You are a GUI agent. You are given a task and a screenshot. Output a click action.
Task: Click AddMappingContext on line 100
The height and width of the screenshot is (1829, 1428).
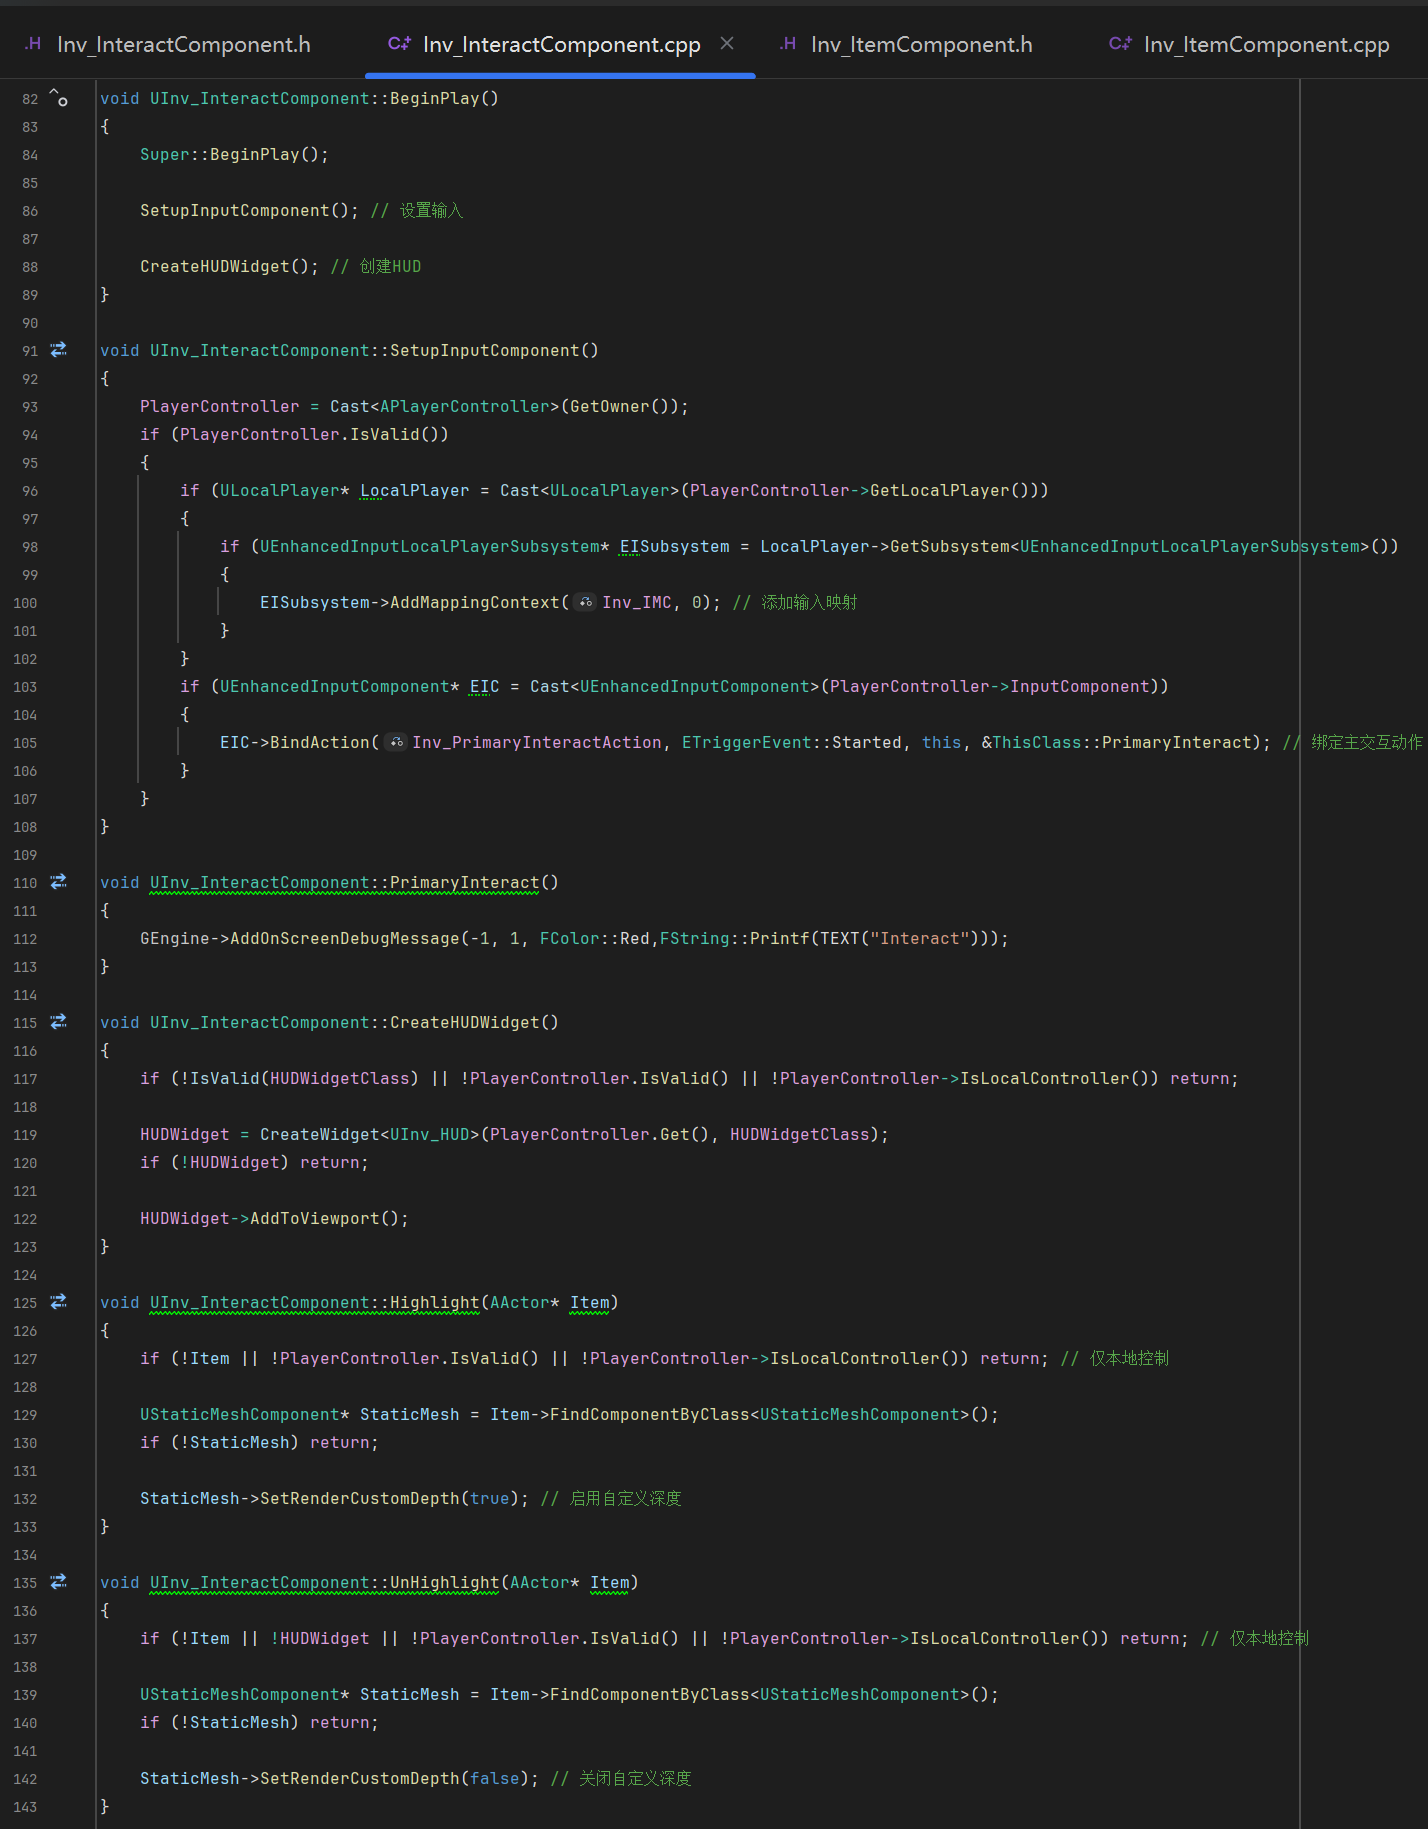[475, 602]
